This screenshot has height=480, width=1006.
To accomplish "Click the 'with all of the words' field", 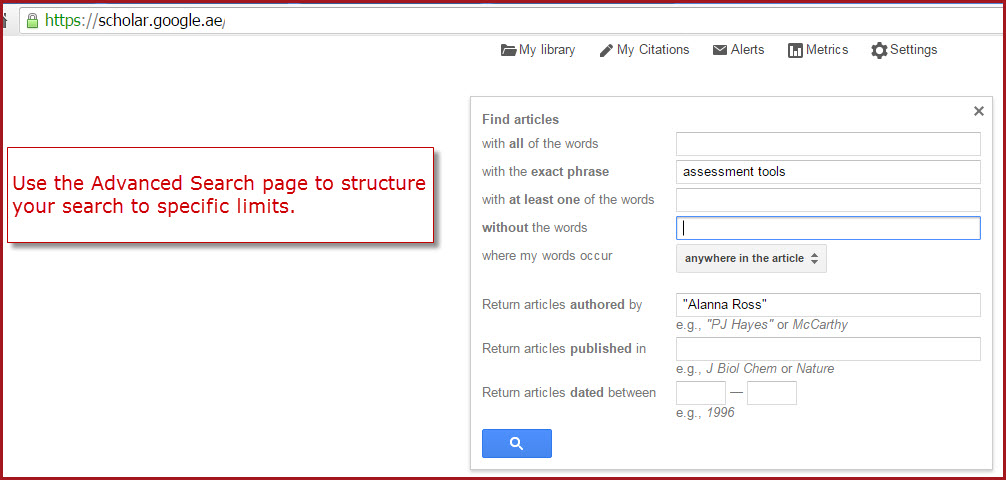I will coord(828,144).
